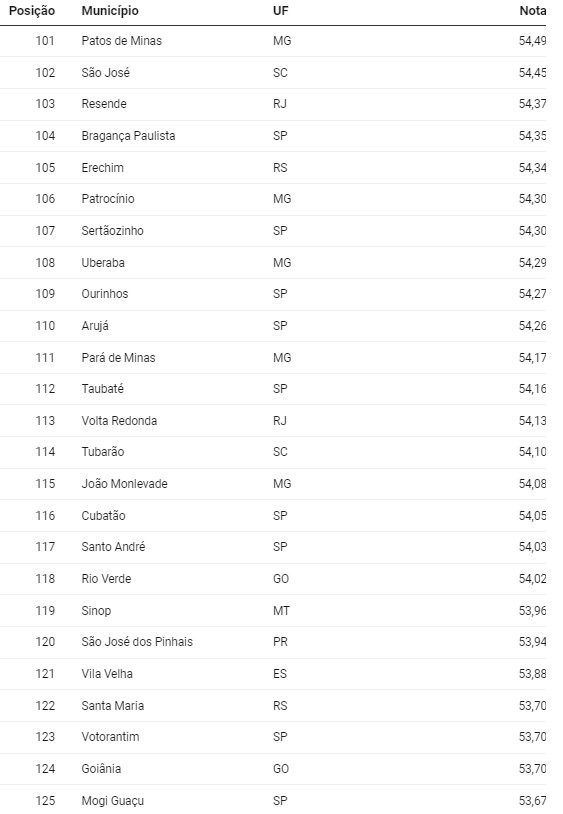Select the Uberaba row entry
Screen dimensions: 563x814
(x=273, y=263)
